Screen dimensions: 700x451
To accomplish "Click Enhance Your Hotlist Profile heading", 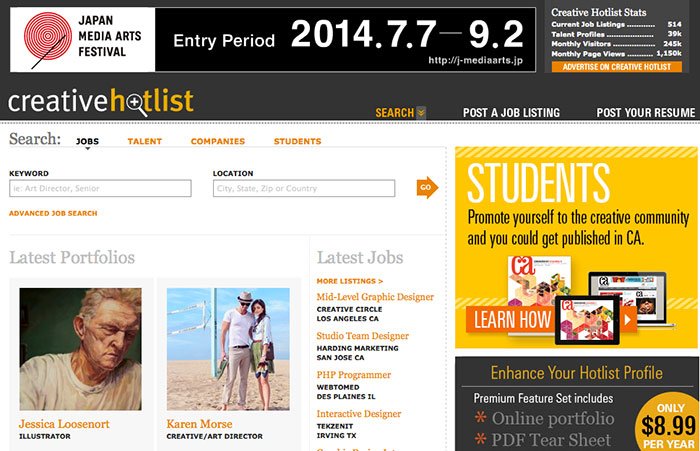I will (576, 373).
